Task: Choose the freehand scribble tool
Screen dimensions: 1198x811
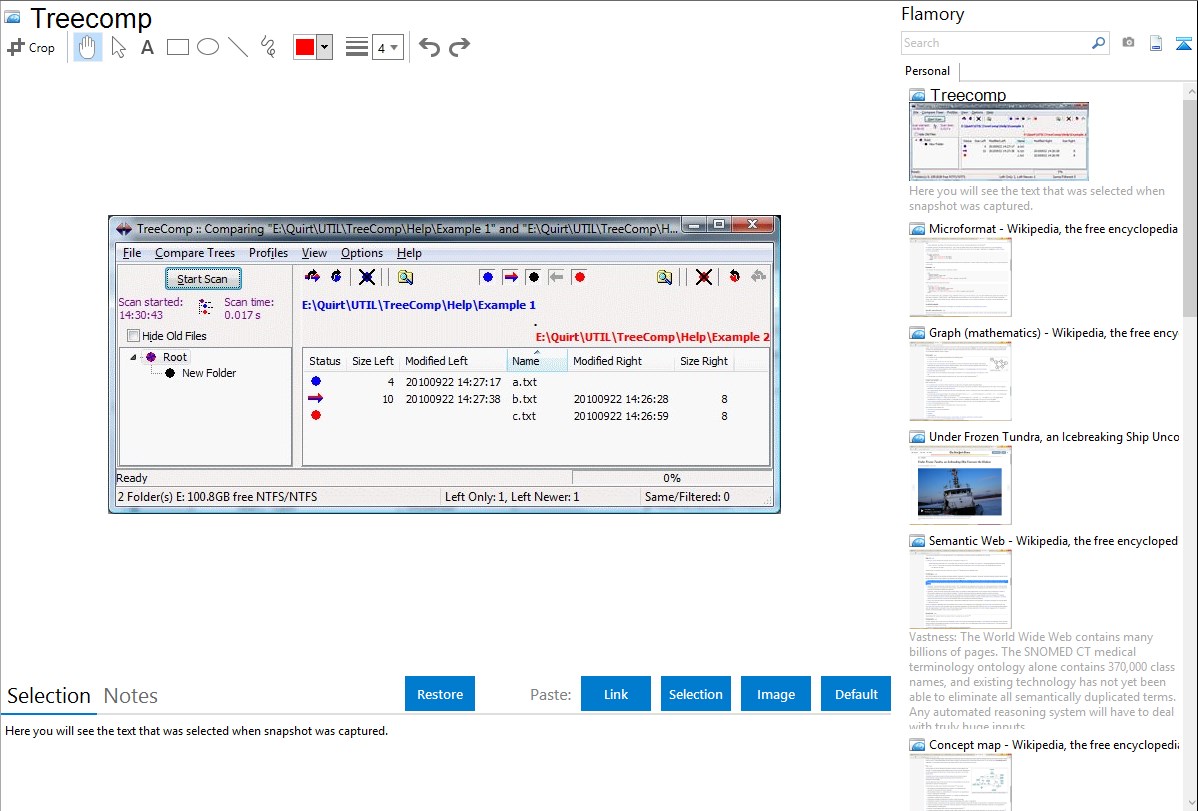Action: pyautogui.click(x=268, y=47)
